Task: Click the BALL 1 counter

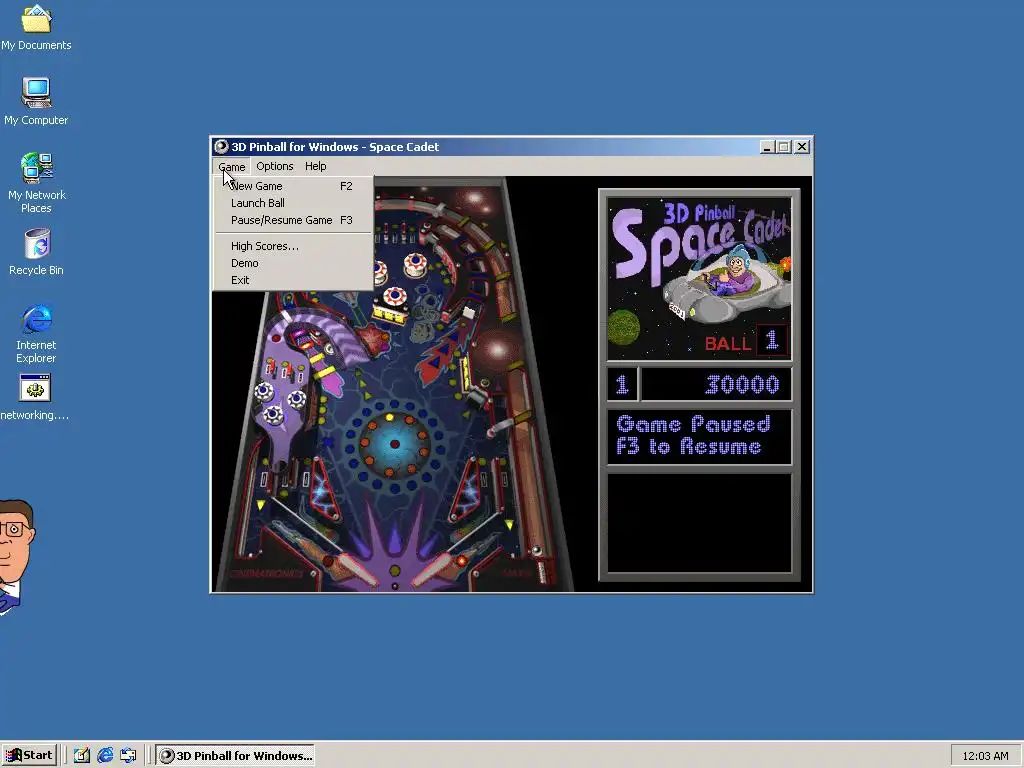Action: pyautogui.click(x=746, y=342)
